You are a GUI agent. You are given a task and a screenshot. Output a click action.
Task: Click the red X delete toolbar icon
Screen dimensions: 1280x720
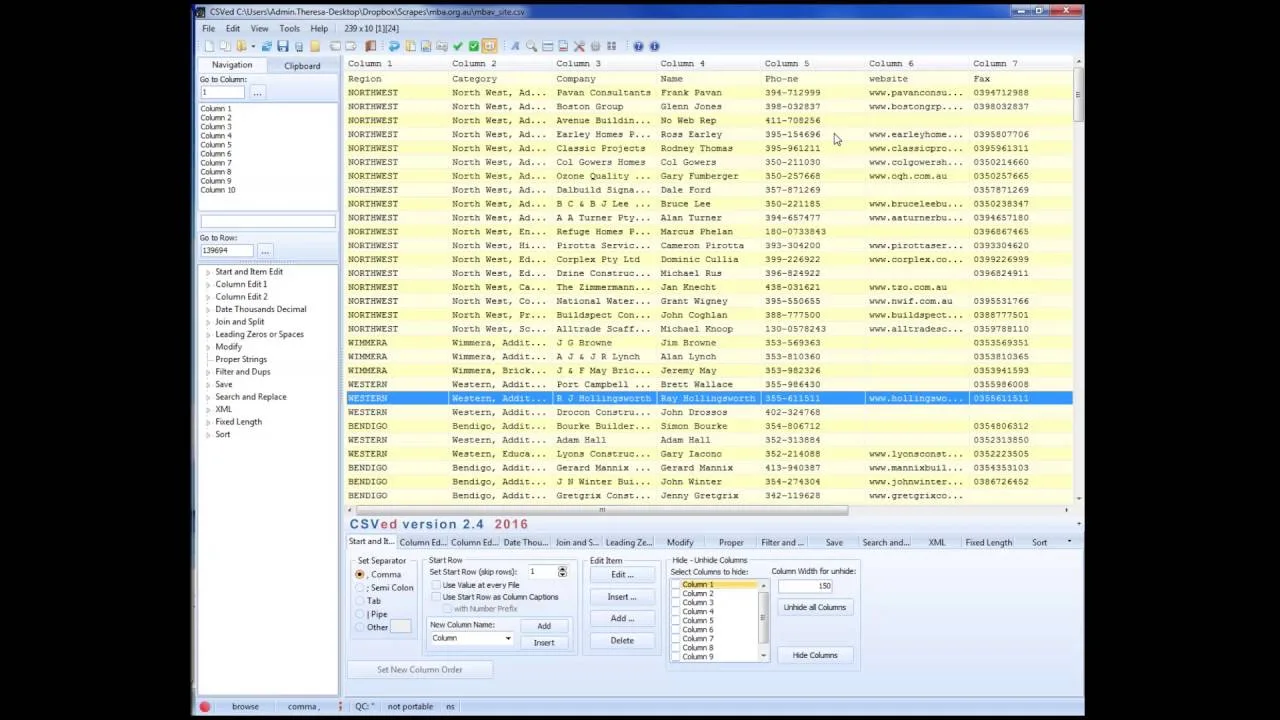[579, 46]
